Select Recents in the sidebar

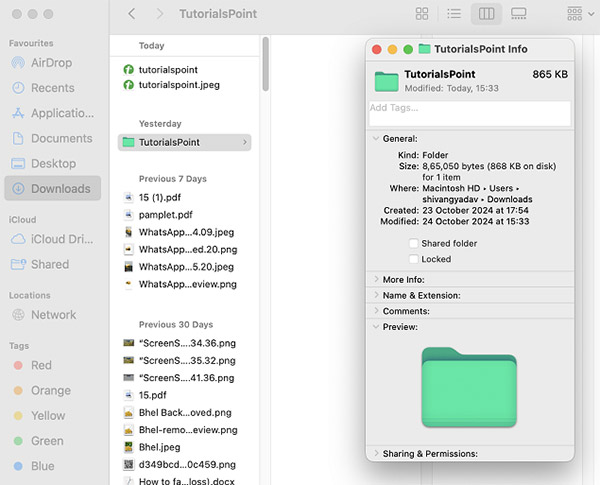pyautogui.click(x=52, y=88)
